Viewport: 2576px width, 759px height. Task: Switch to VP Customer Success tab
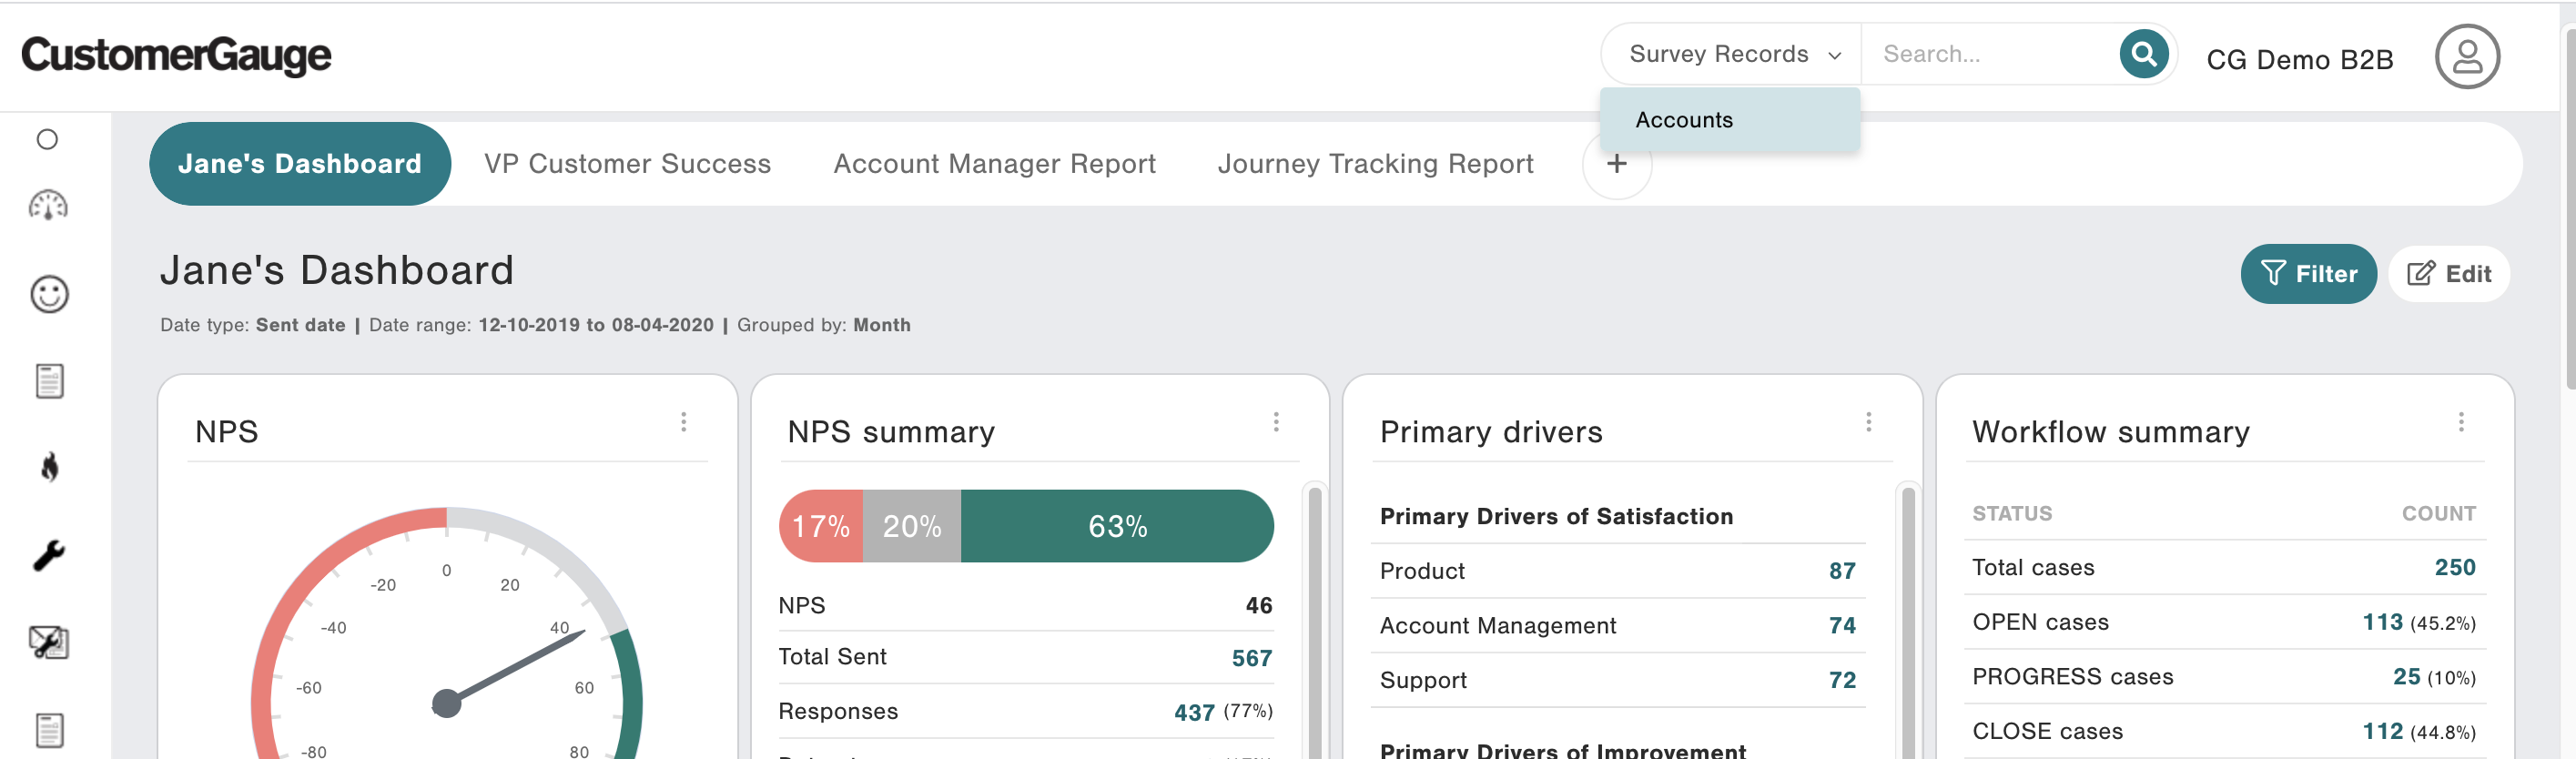point(628,164)
